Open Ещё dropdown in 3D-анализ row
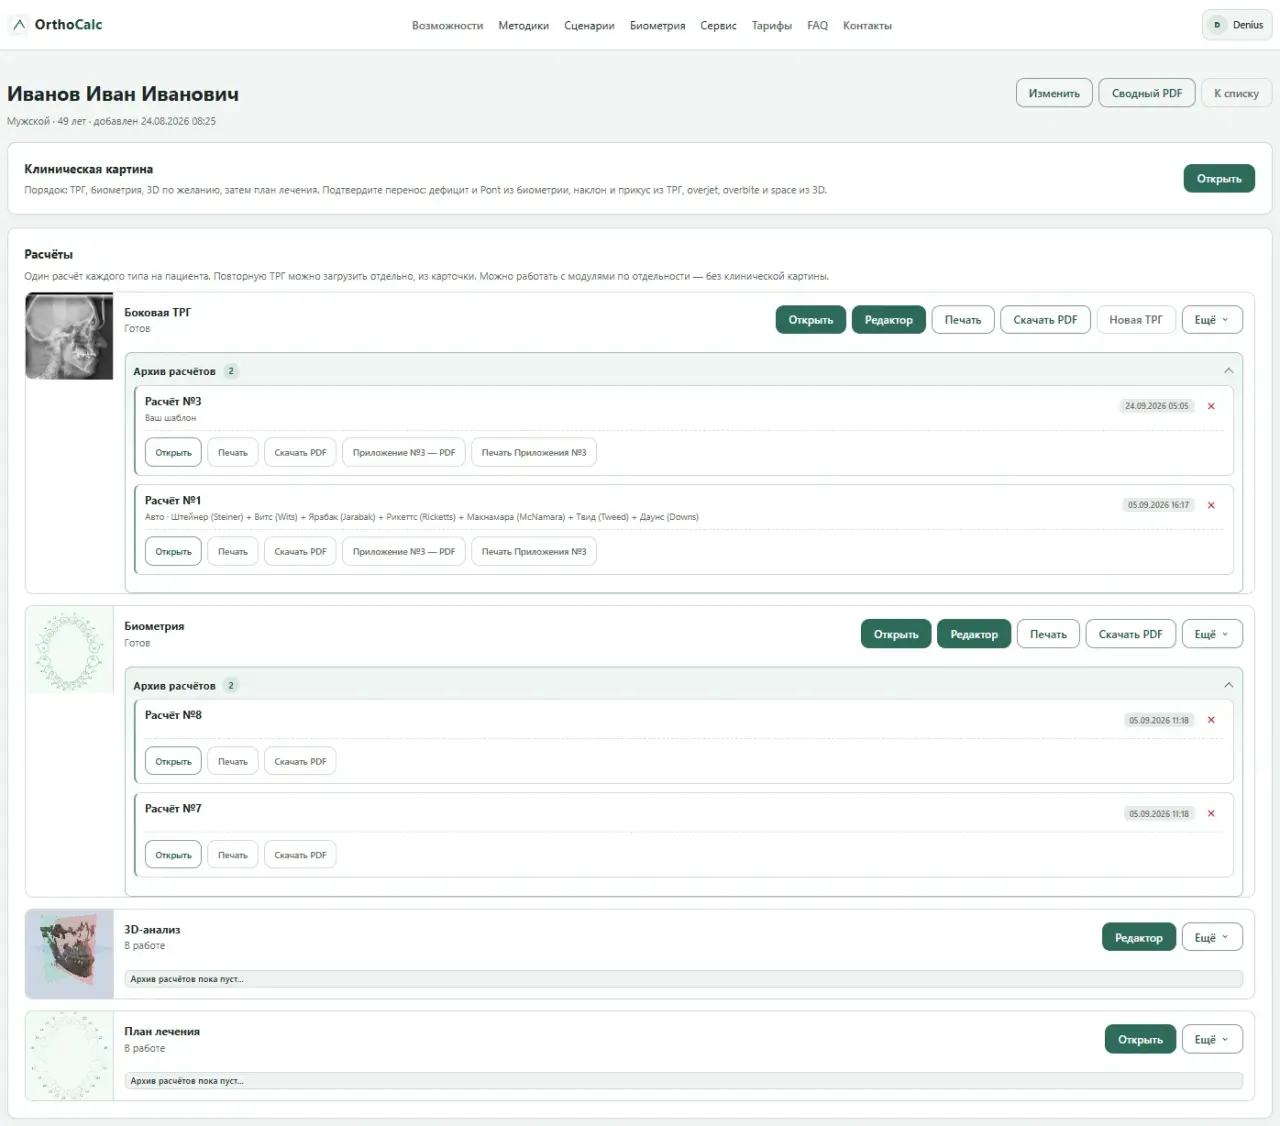The height and width of the screenshot is (1126, 1280). (x=1212, y=938)
